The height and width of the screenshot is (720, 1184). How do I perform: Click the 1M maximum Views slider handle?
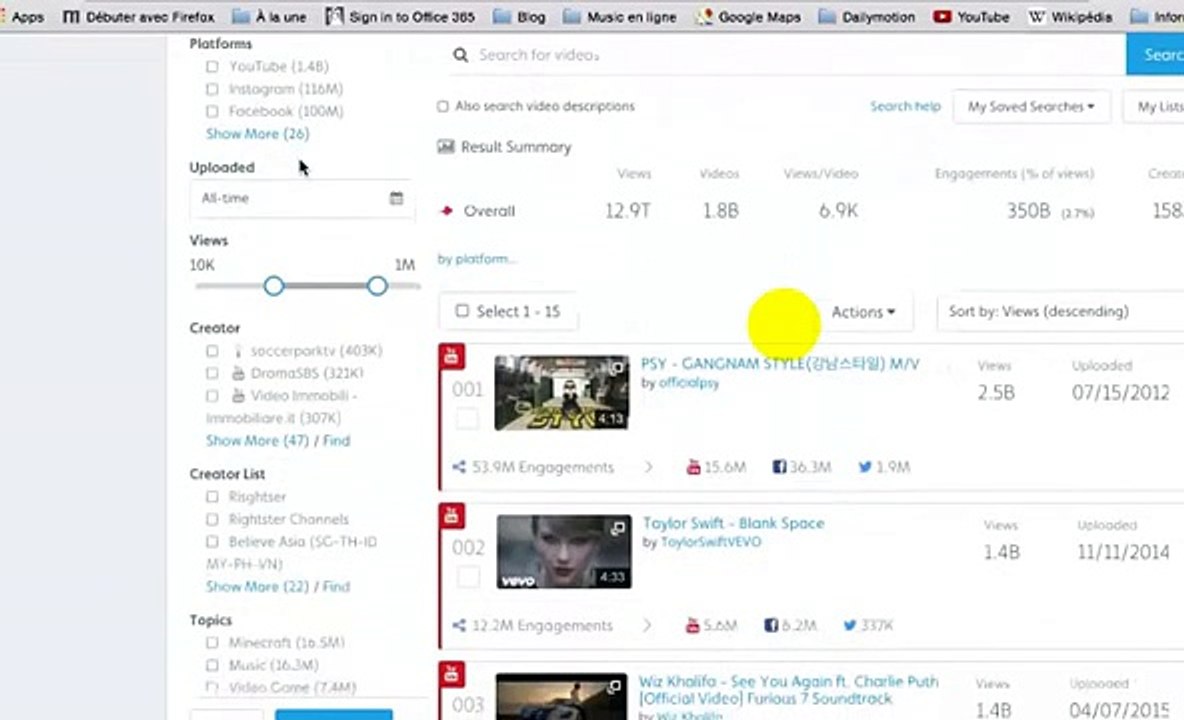click(377, 286)
